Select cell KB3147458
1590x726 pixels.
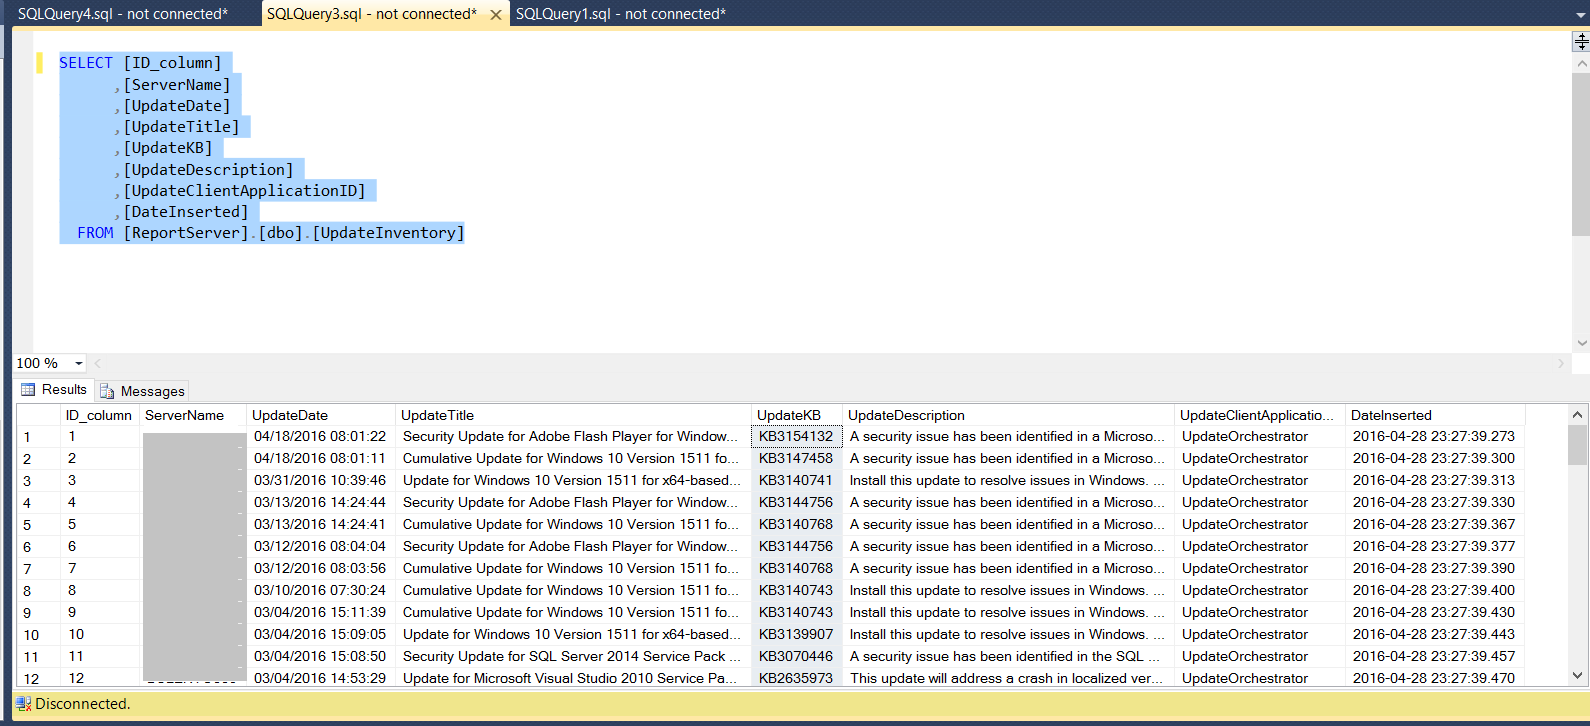(x=796, y=458)
